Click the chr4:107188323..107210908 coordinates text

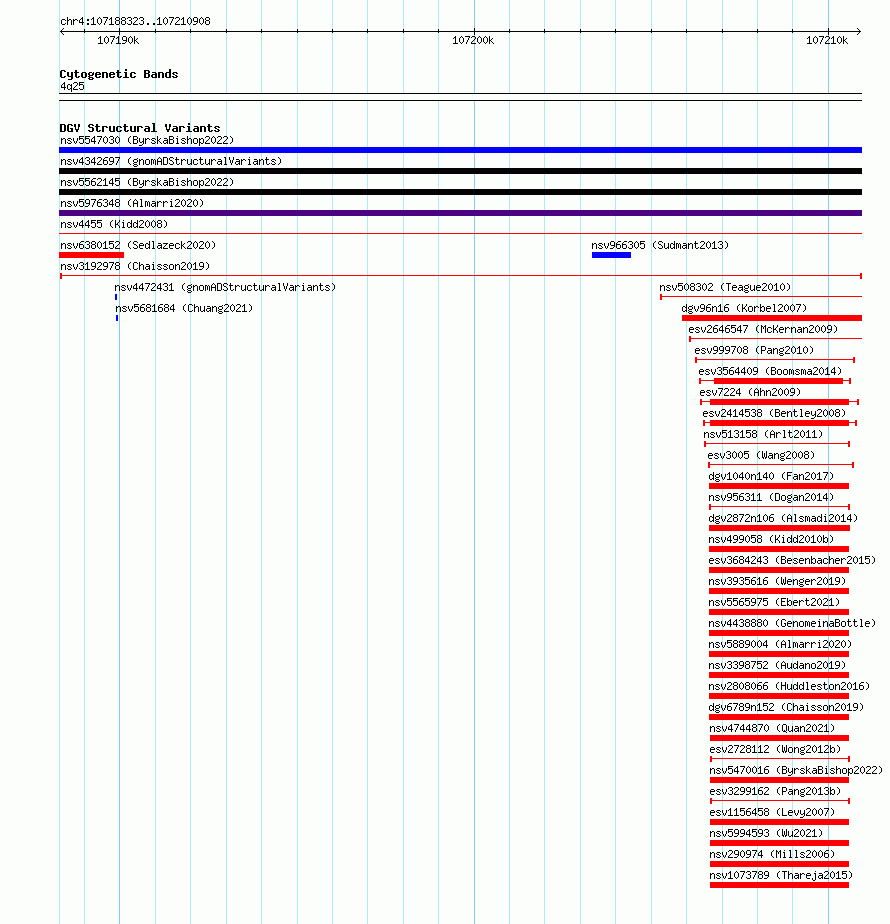click(135, 21)
